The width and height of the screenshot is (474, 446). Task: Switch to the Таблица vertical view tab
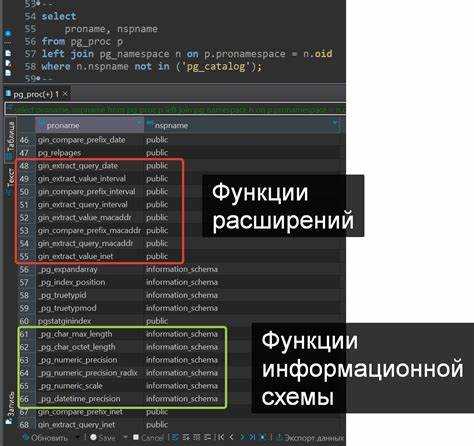coord(10,141)
